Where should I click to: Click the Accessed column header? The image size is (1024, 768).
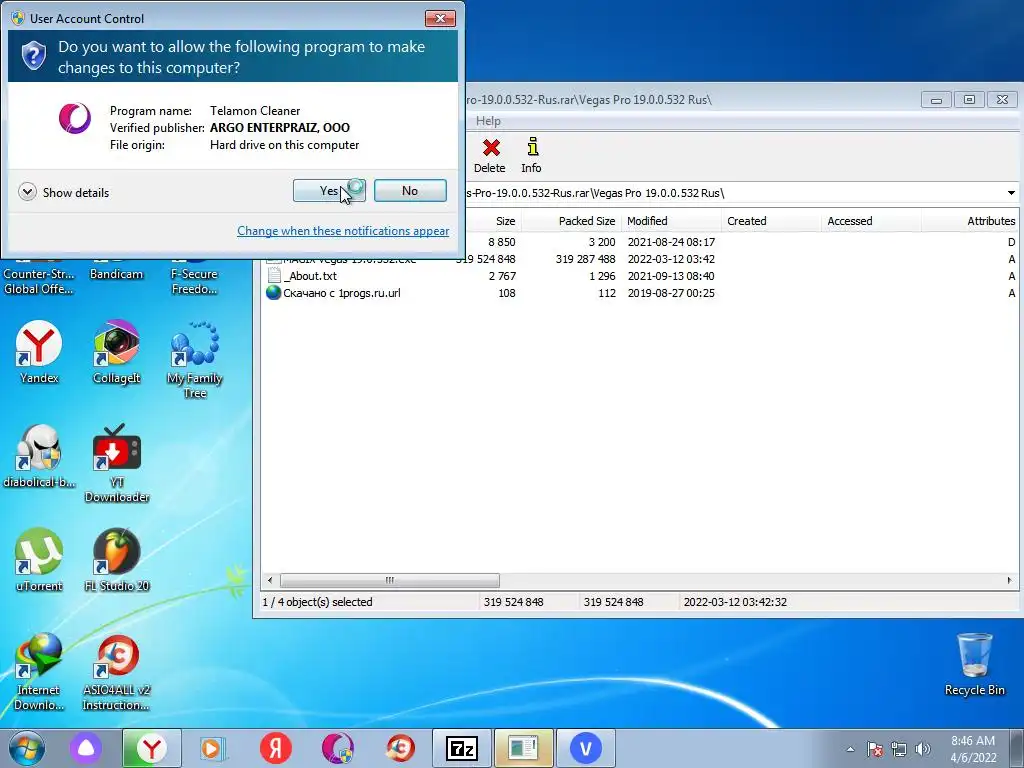pyautogui.click(x=871, y=221)
